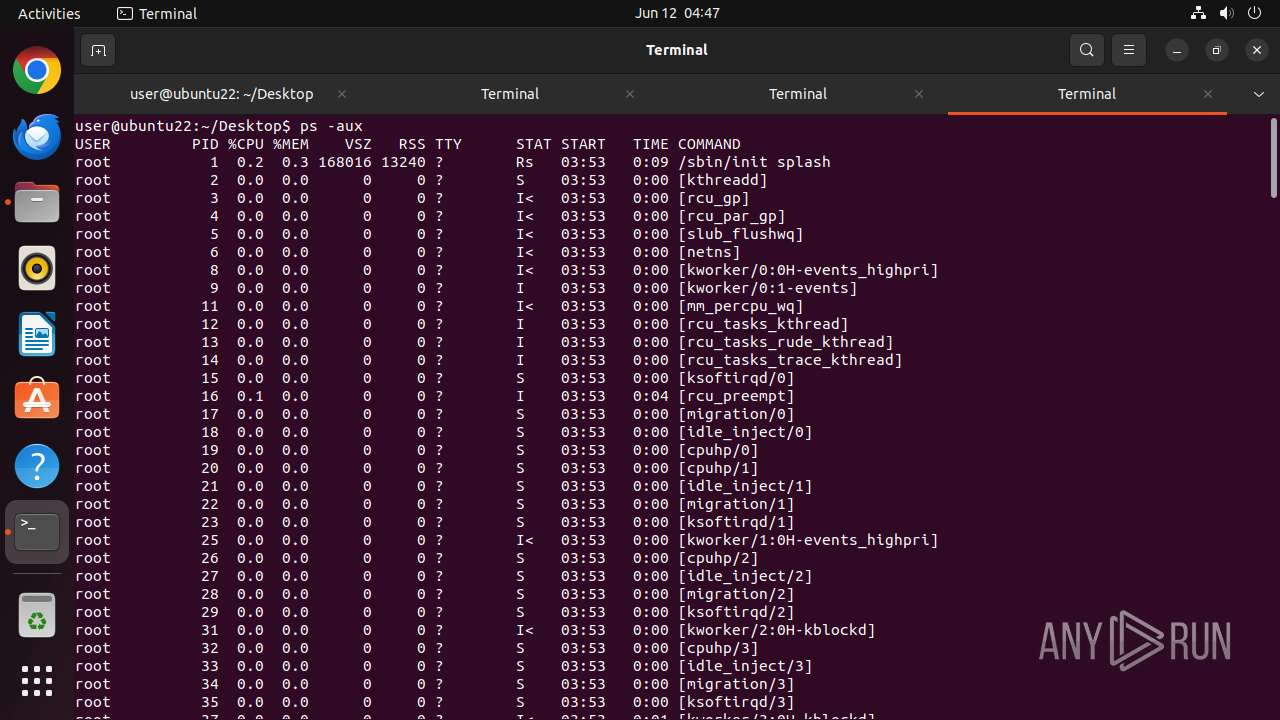This screenshot has height=720, width=1280.
Task: Close the Terminal window
Action: (x=1257, y=50)
